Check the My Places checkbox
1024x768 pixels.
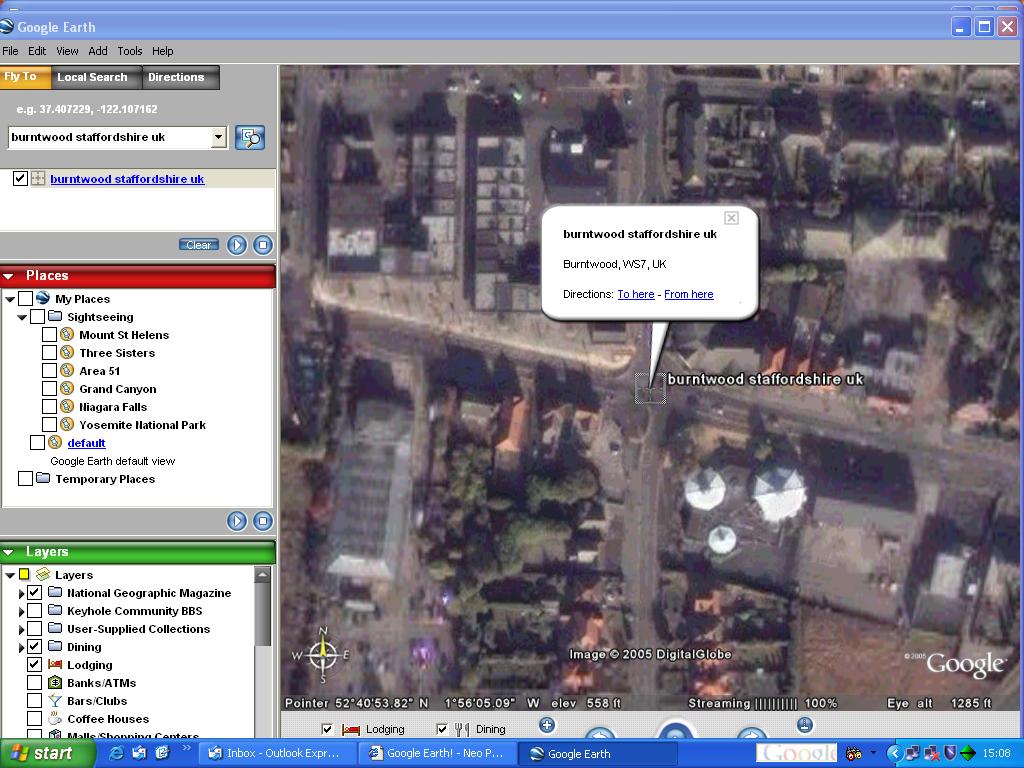click(25, 298)
